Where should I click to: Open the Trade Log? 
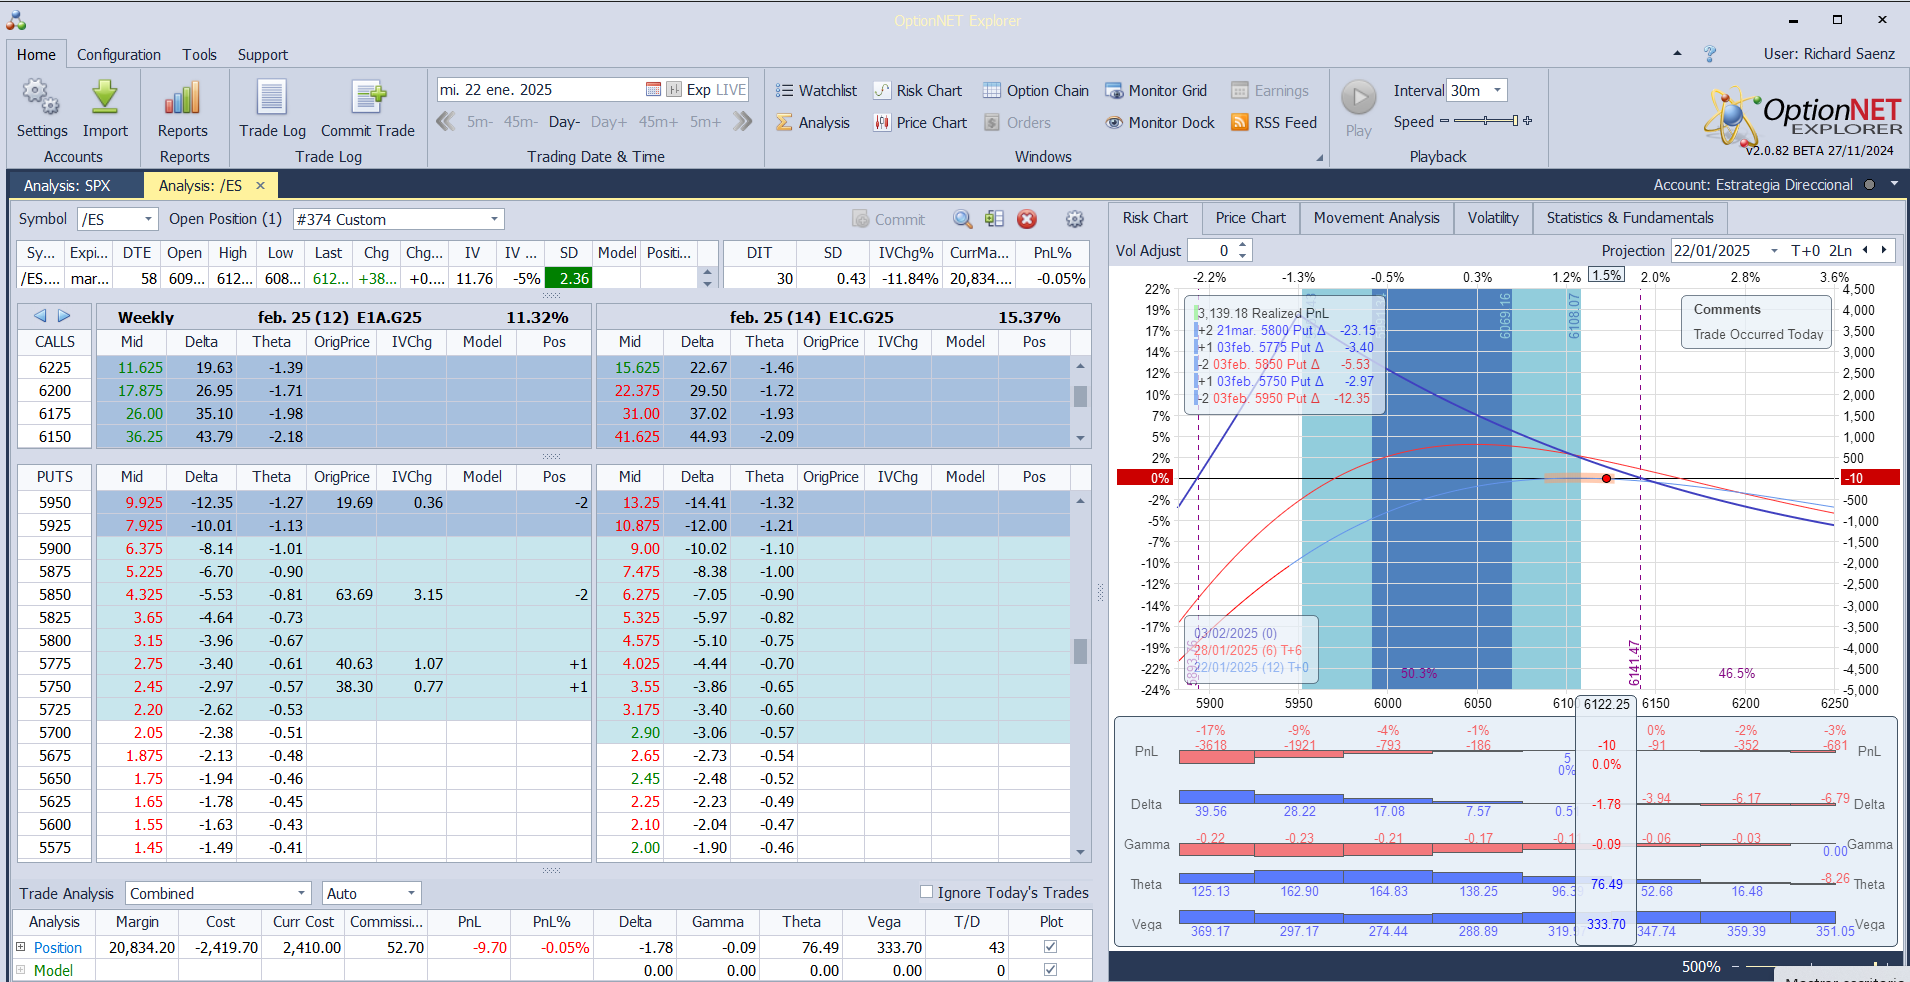pos(272,109)
